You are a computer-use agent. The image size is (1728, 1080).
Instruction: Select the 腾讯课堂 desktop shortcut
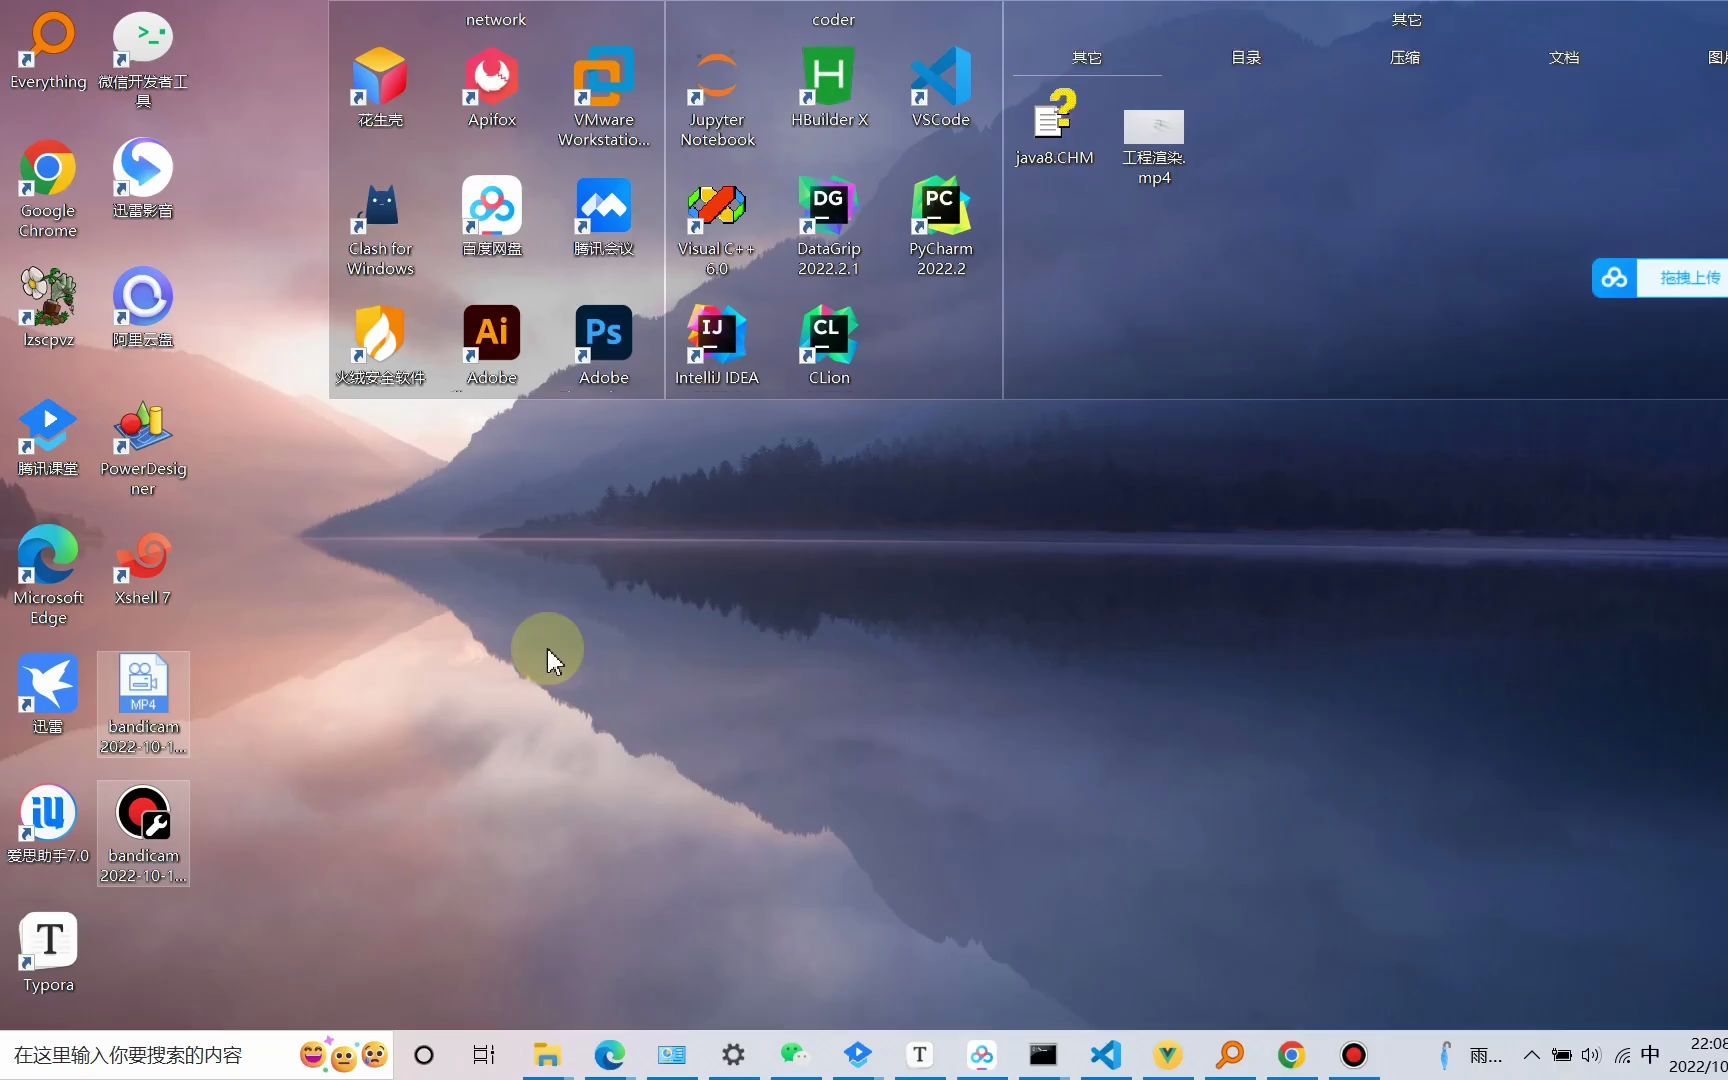pos(48,437)
